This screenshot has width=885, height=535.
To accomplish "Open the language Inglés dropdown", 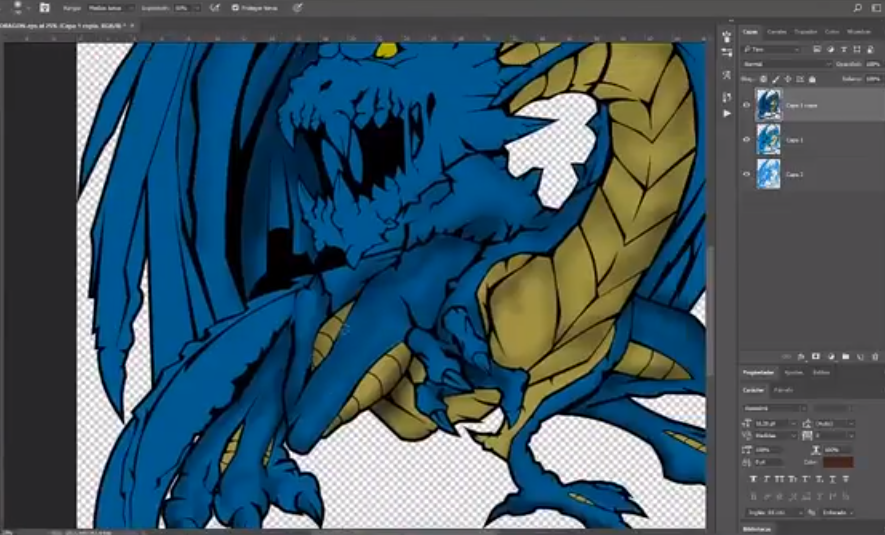I will click(773, 512).
